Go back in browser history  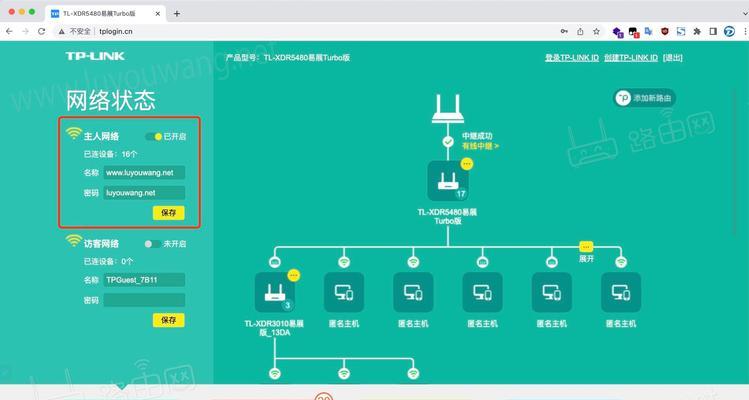pos(9,32)
